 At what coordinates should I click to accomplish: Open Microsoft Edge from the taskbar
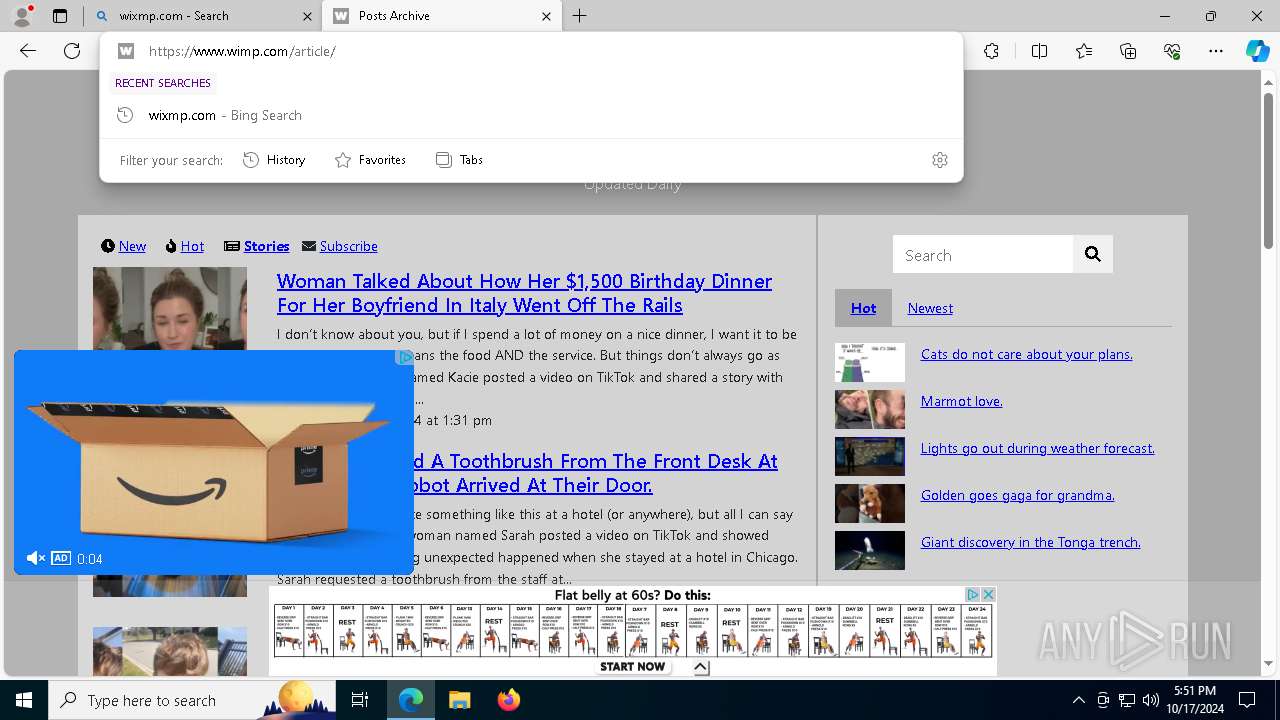pyautogui.click(x=411, y=700)
